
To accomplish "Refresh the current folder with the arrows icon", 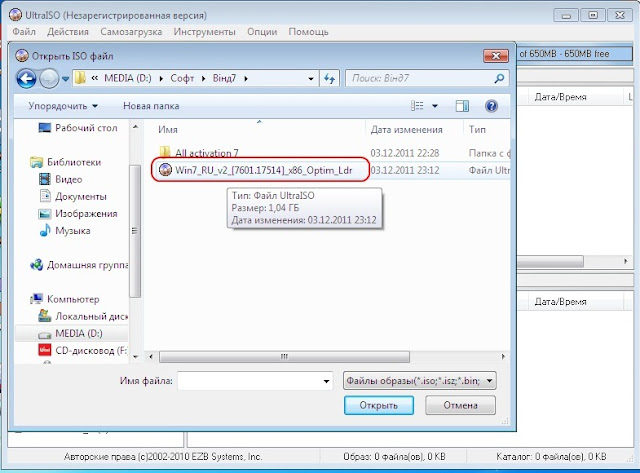I will coord(329,78).
